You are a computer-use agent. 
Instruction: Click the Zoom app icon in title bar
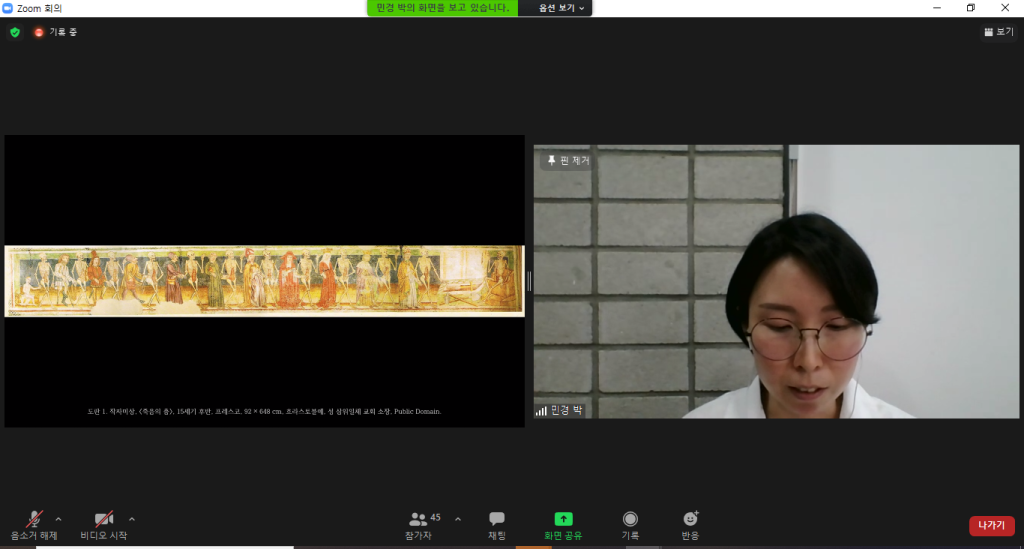pos(8,8)
